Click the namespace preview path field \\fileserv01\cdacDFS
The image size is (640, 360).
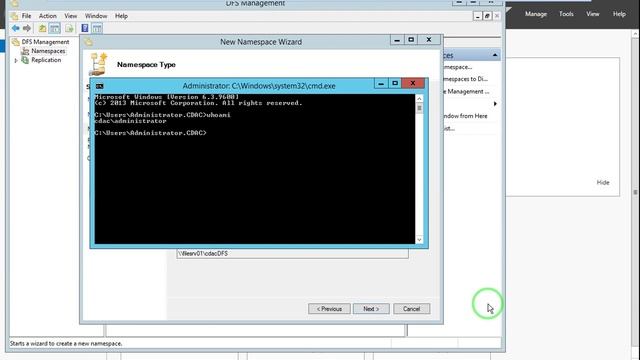click(x=292, y=253)
